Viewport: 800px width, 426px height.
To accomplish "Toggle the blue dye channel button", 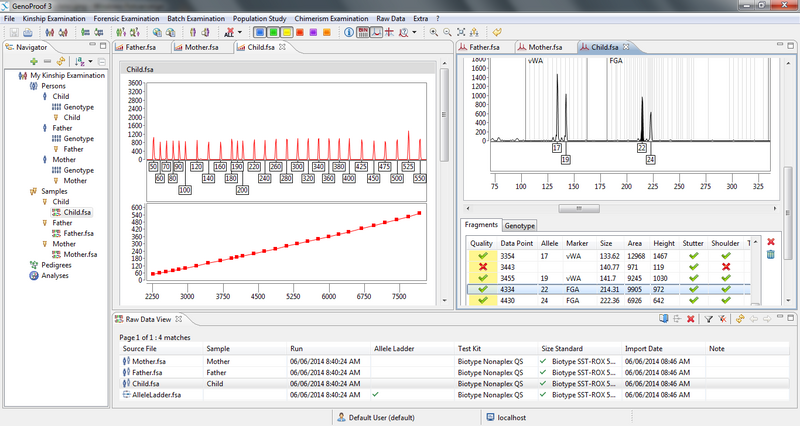I will [x=259, y=32].
